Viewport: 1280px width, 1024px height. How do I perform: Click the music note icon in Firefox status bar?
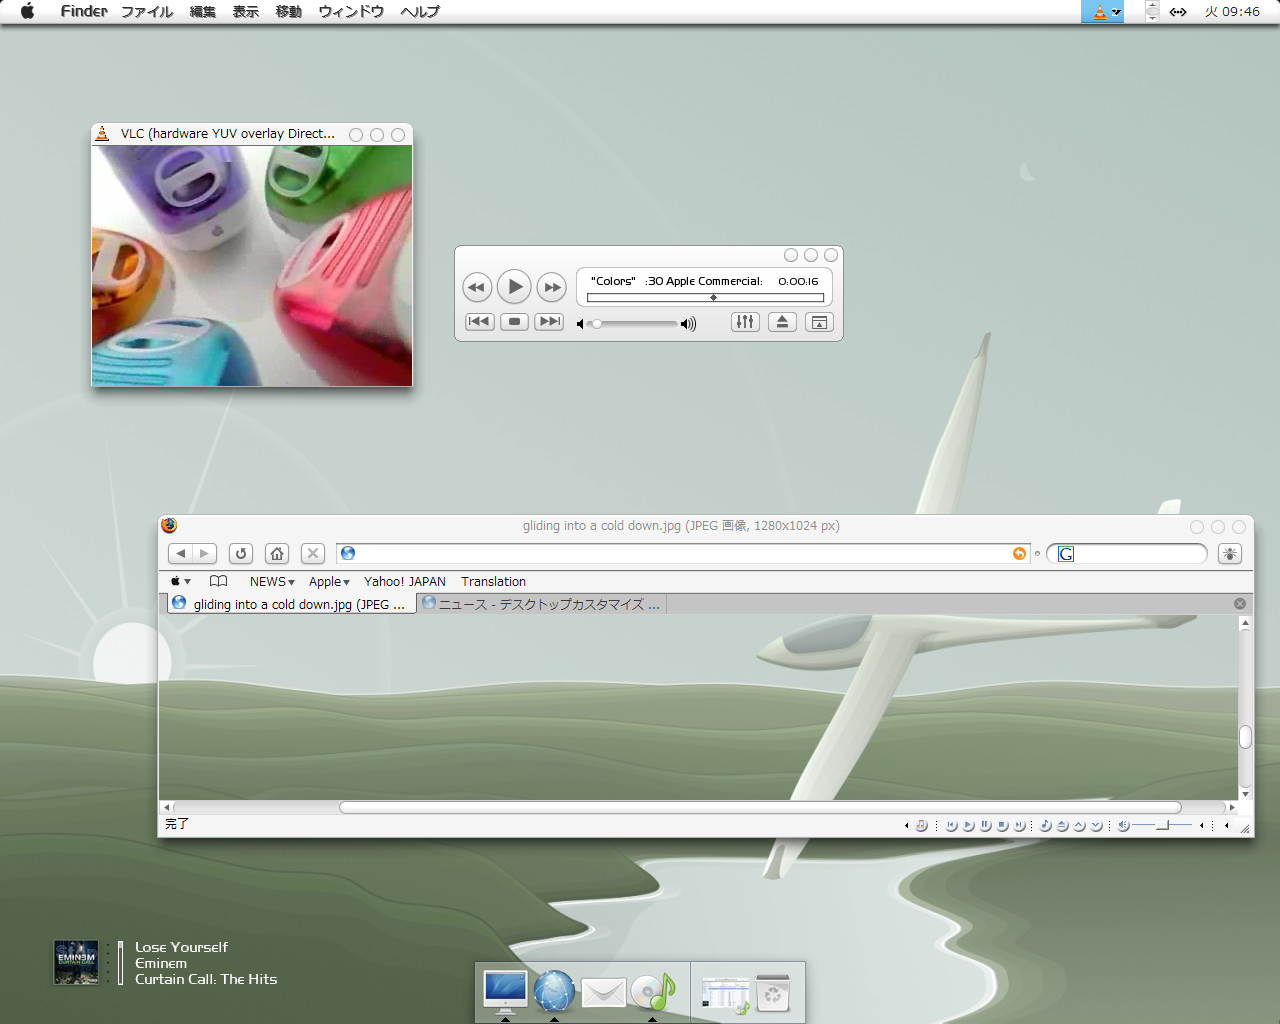(921, 825)
